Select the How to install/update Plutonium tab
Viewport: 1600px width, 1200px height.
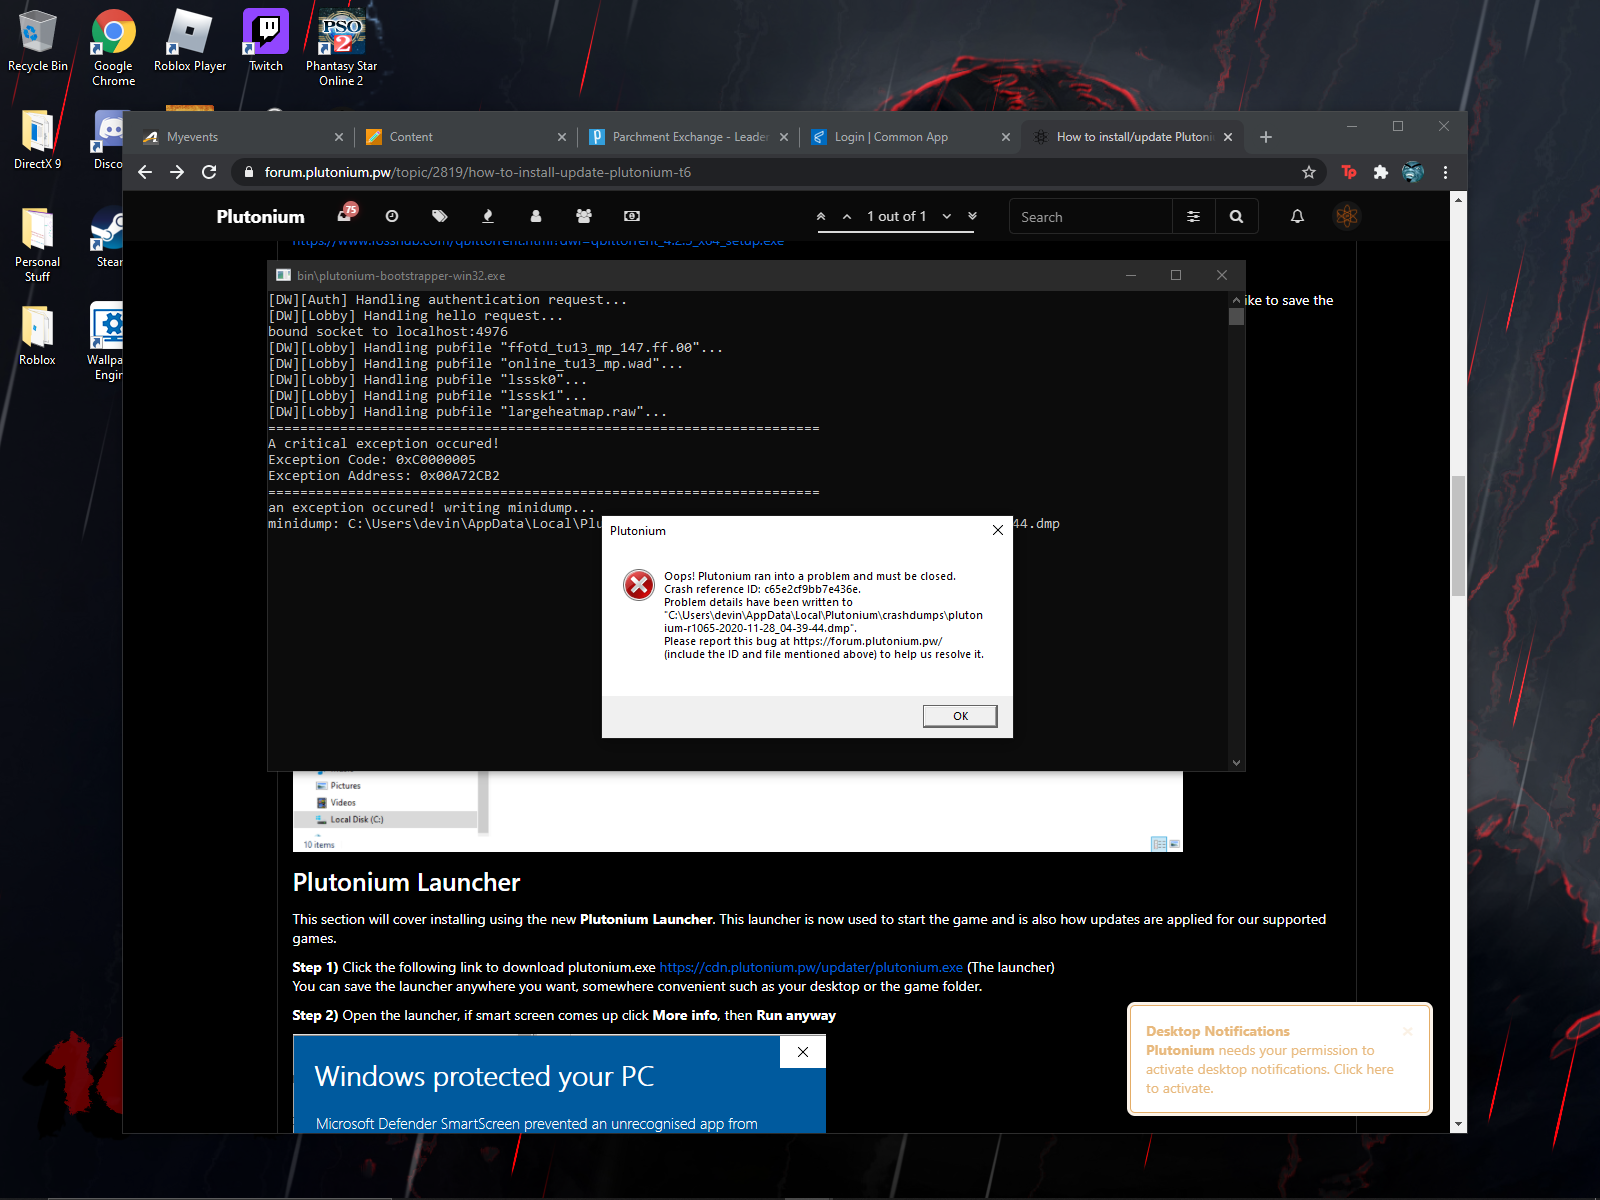1134,137
